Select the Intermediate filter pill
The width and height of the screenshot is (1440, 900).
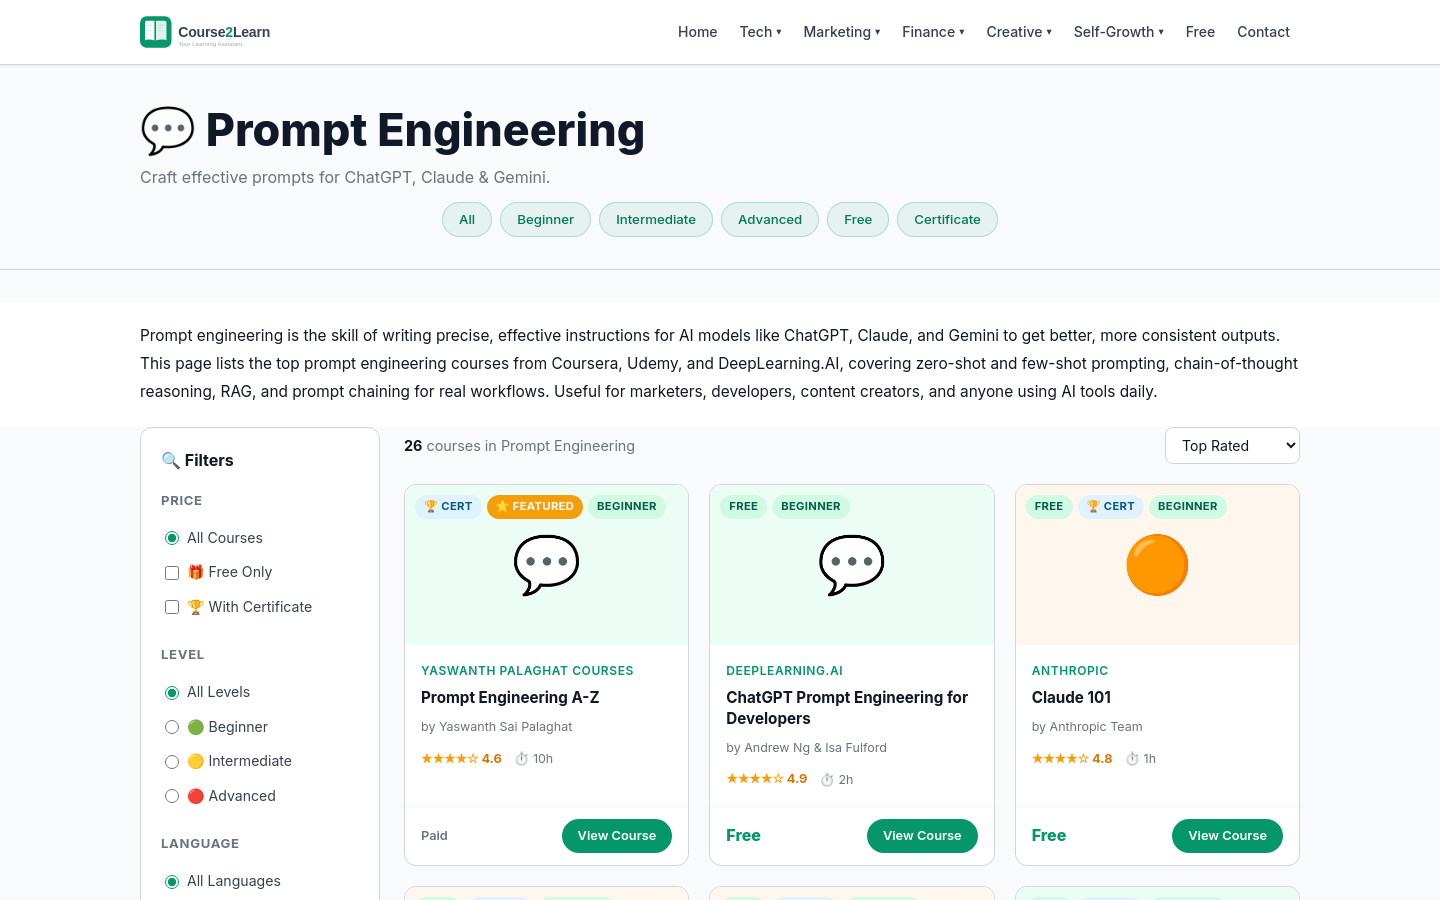tap(656, 220)
